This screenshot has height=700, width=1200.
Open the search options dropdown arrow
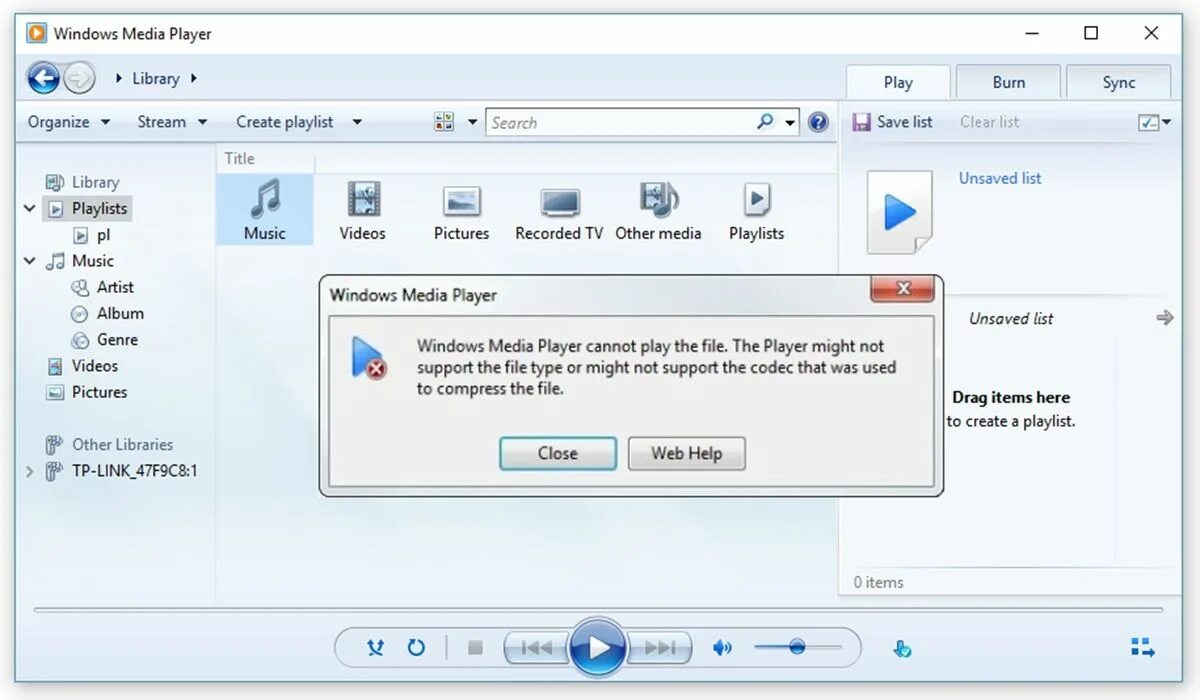coord(790,123)
